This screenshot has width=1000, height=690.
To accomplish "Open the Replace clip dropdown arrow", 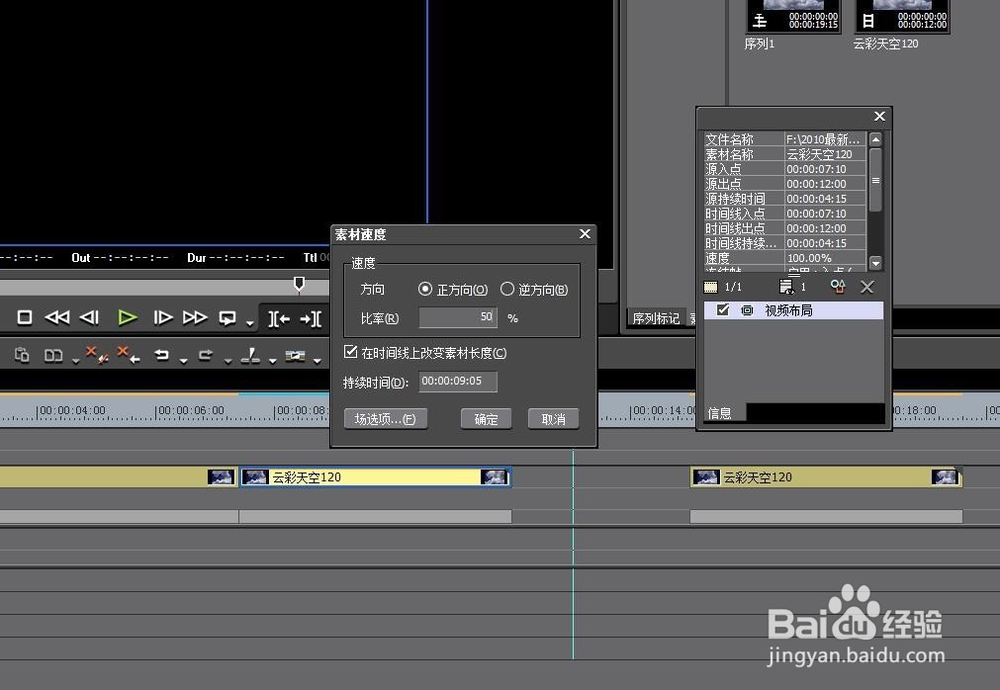I will click(x=75, y=361).
